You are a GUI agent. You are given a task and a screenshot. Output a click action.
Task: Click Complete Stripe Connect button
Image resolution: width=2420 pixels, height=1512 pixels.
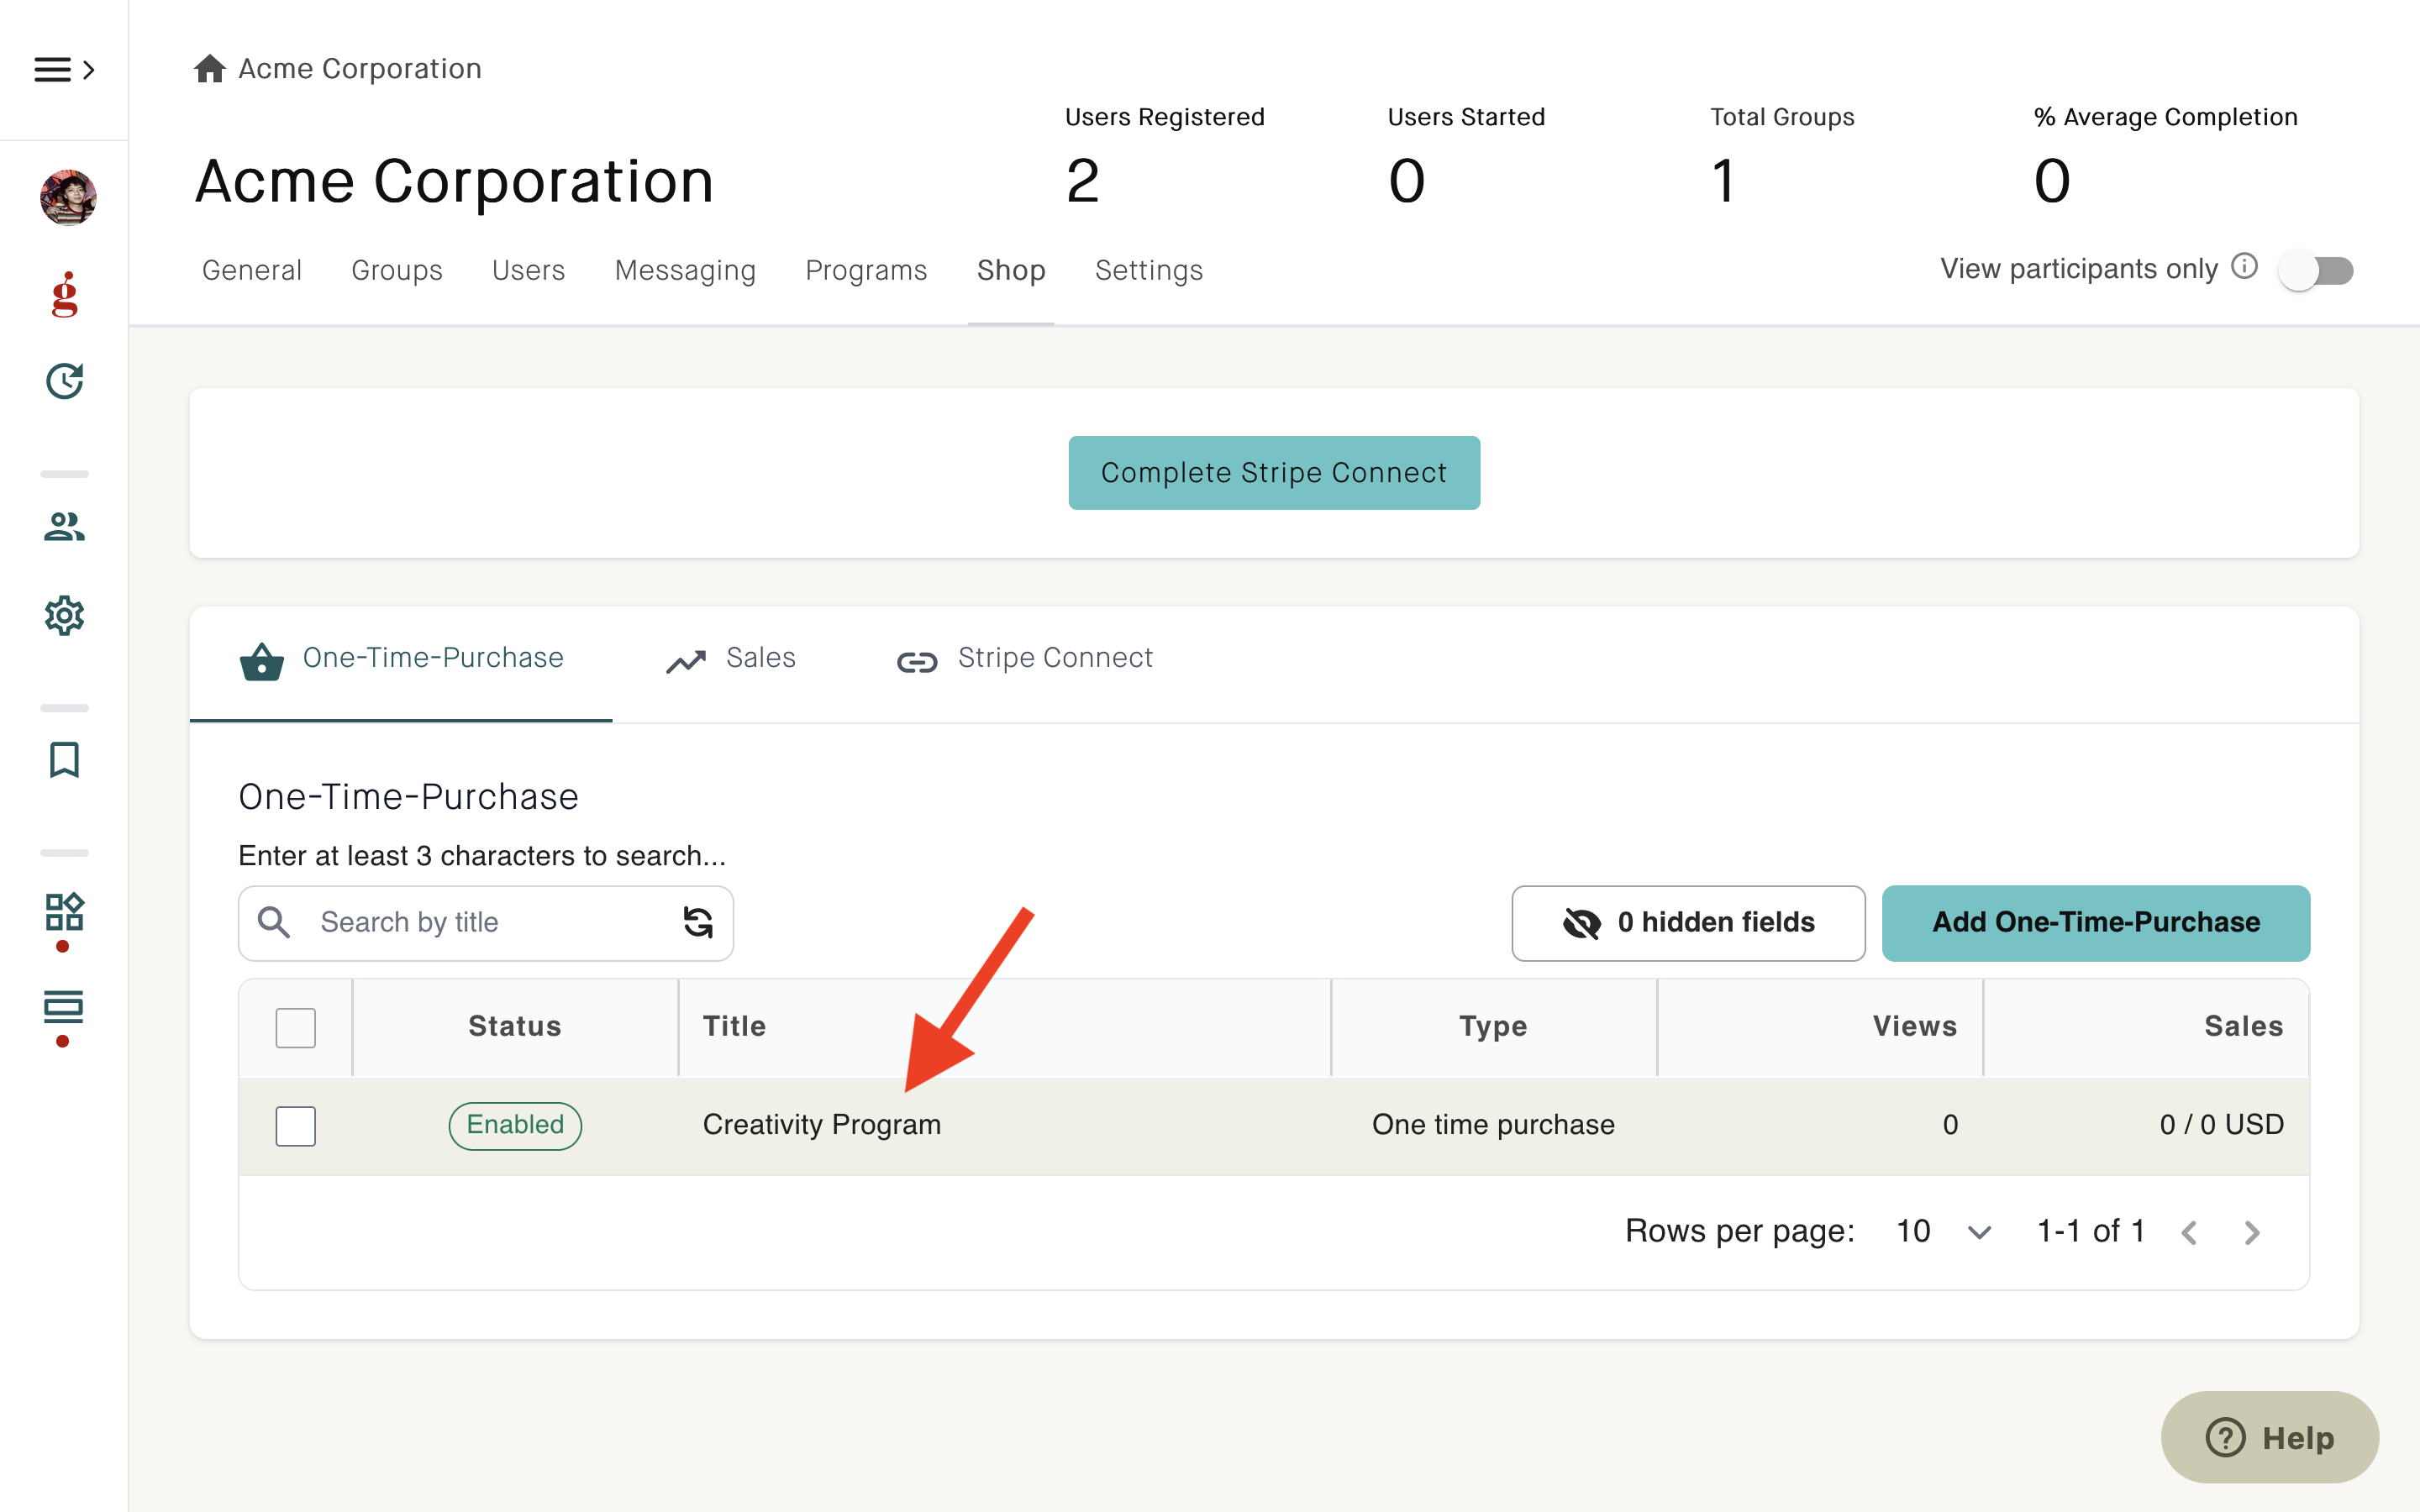(1274, 472)
